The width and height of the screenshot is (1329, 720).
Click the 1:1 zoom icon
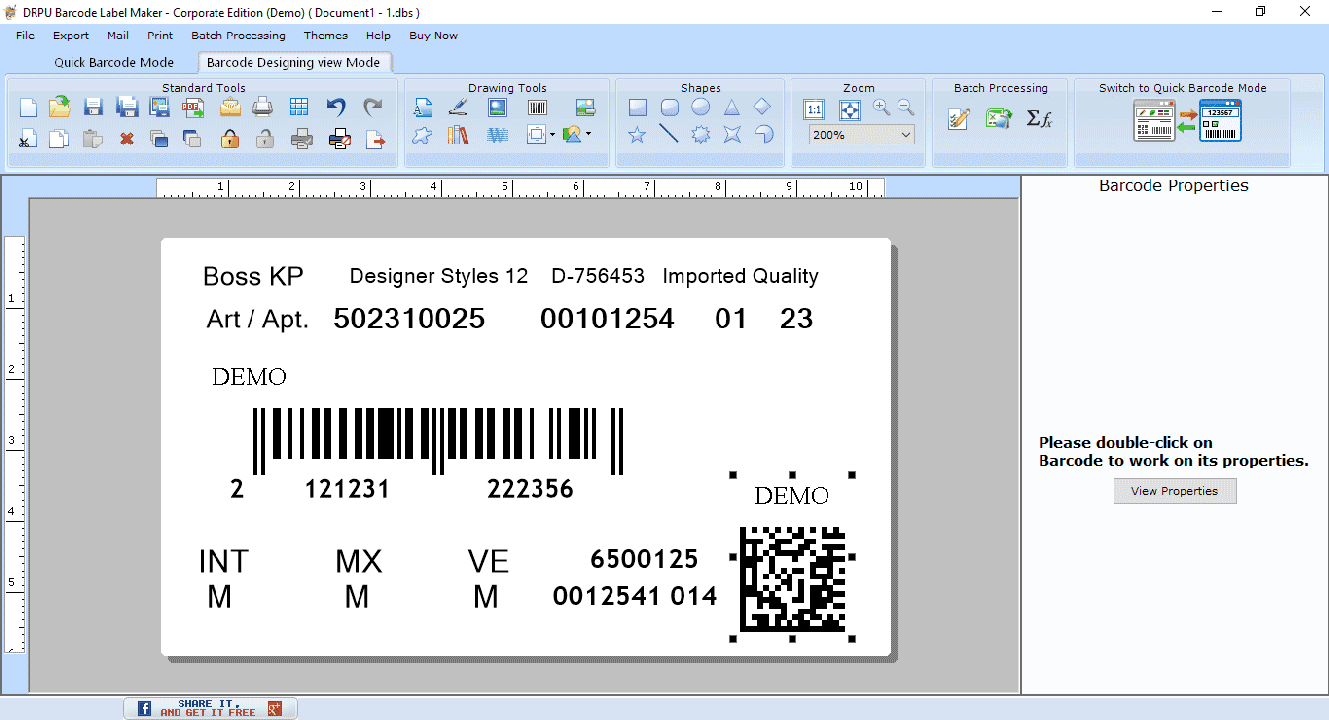coord(813,110)
